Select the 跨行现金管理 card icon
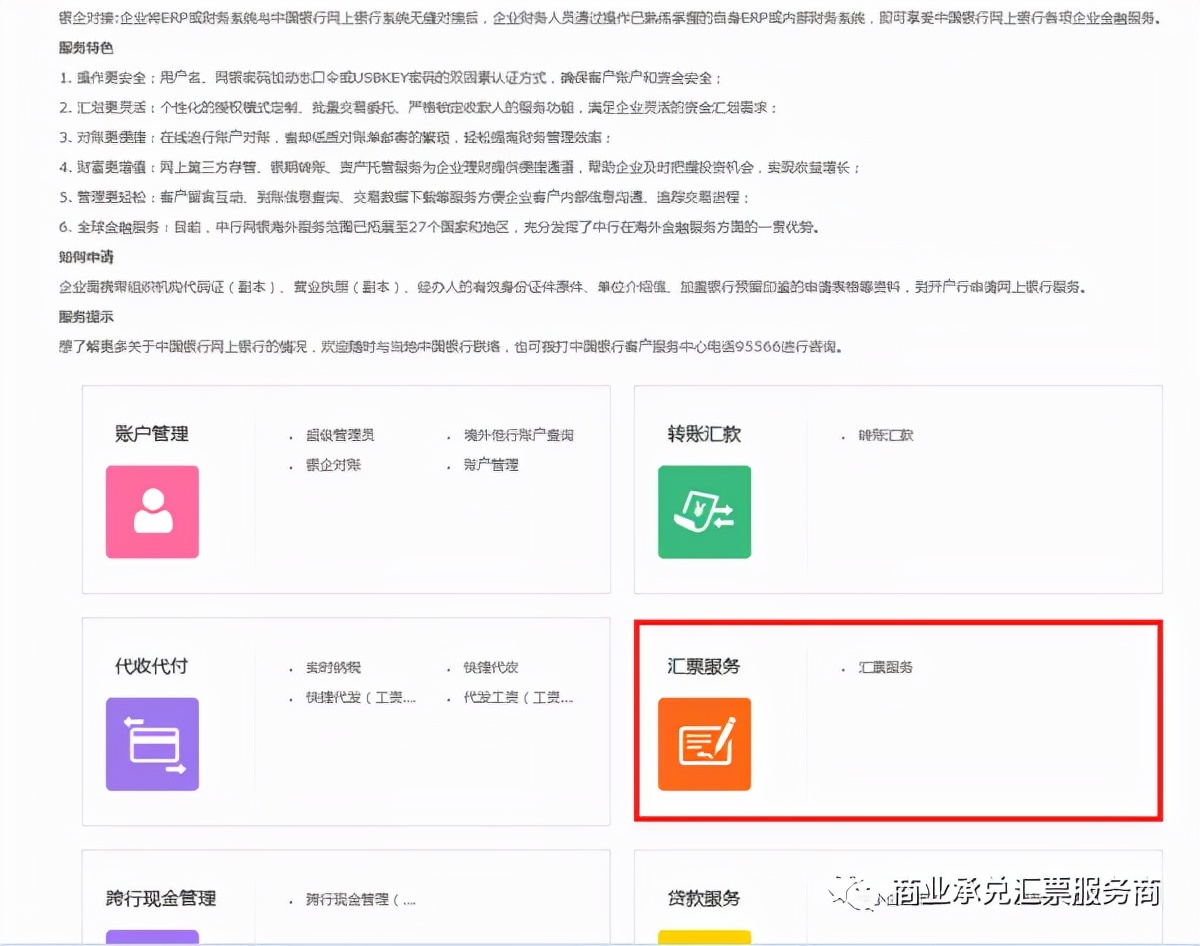The width and height of the screenshot is (1200, 946). (x=152, y=940)
